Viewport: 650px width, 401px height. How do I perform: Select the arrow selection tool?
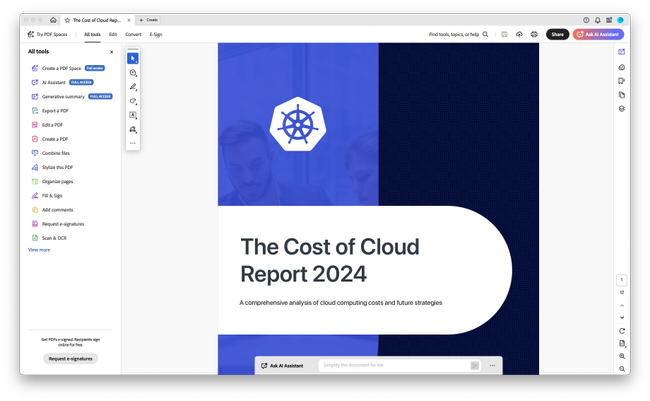pyautogui.click(x=133, y=58)
